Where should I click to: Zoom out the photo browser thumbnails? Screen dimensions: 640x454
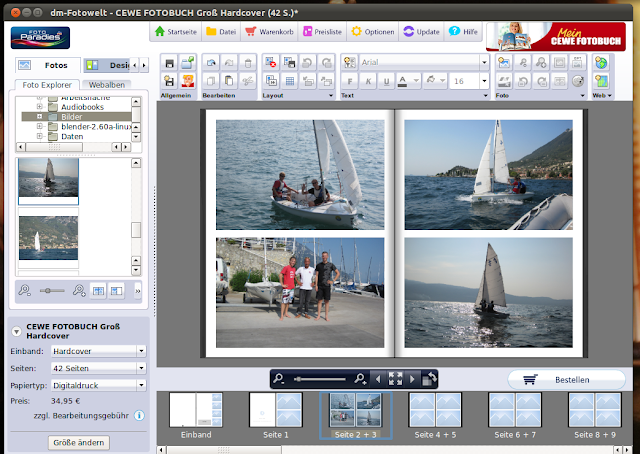[24, 290]
